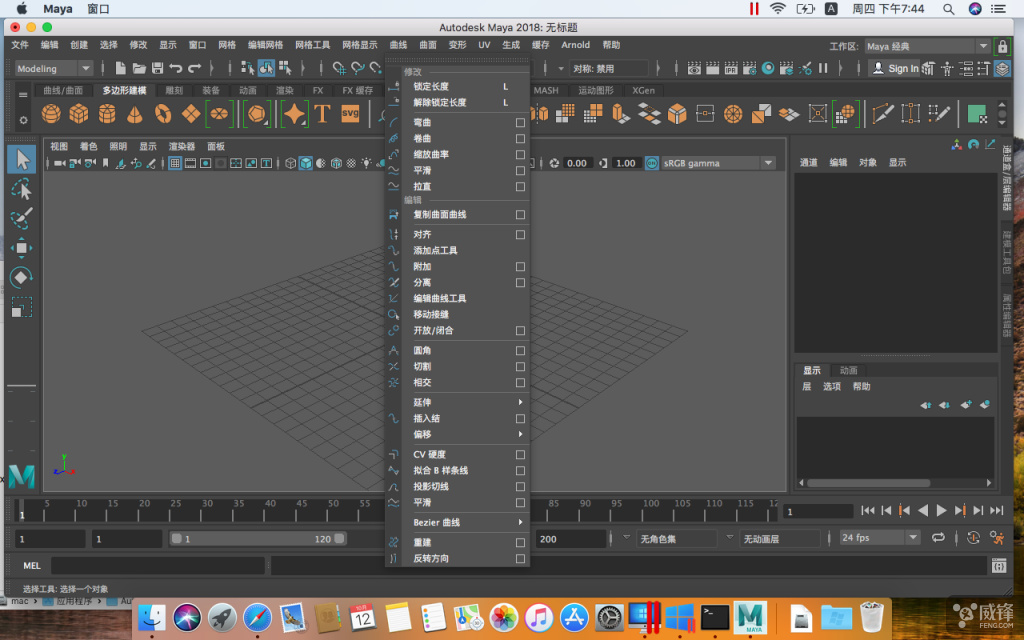Open options box for 缩放曲率
Screen dimensions: 1024x640
520,155
